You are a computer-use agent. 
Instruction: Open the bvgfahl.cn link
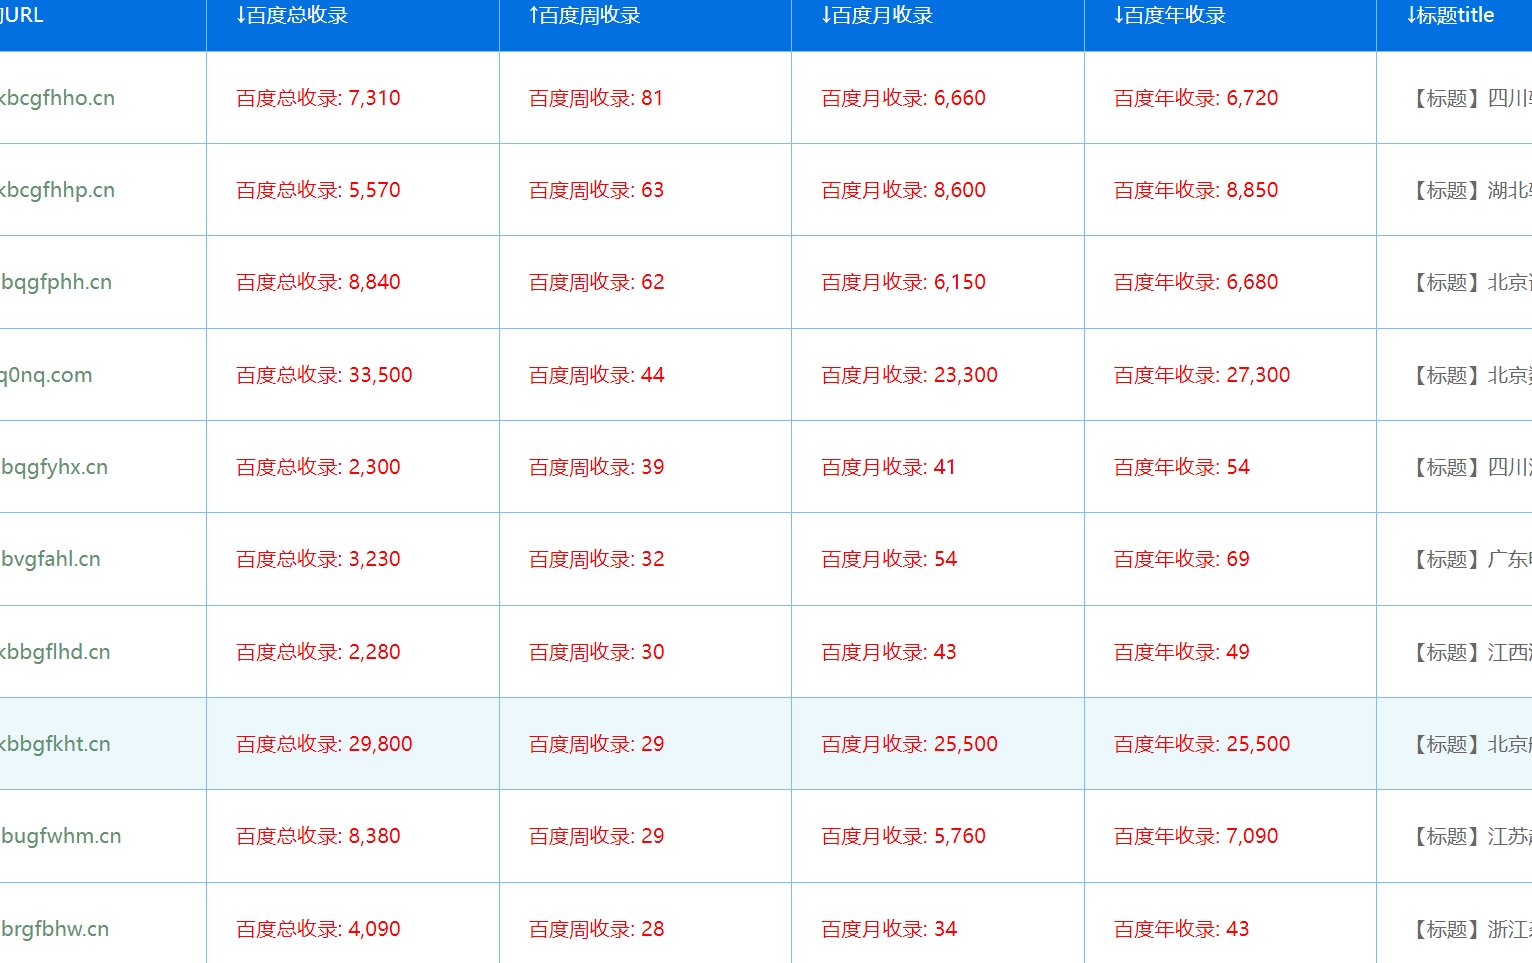[50, 559]
